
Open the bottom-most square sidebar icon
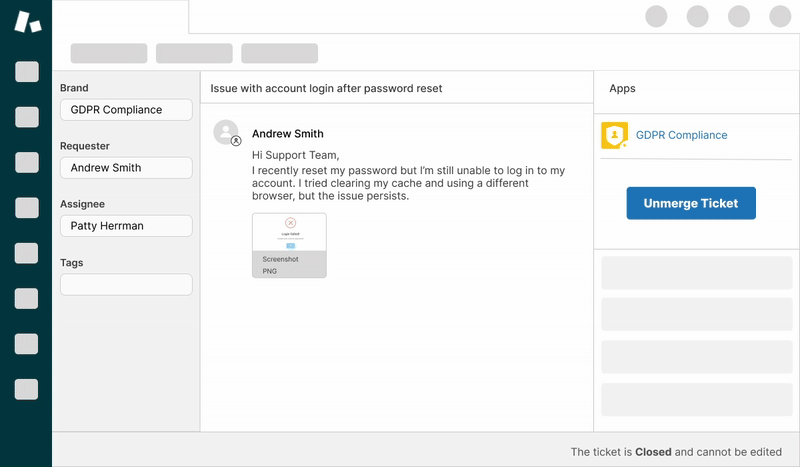click(27, 390)
